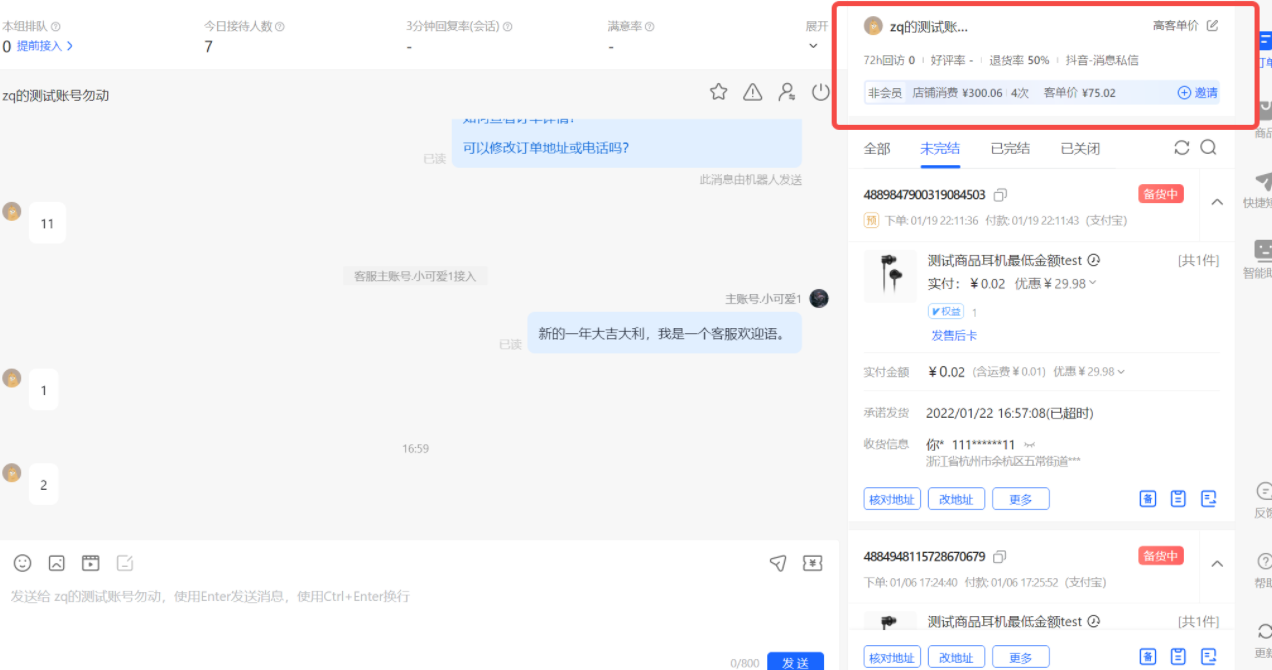Click the warning triangle report icon
1272x670 pixels.
coord(753,92)
